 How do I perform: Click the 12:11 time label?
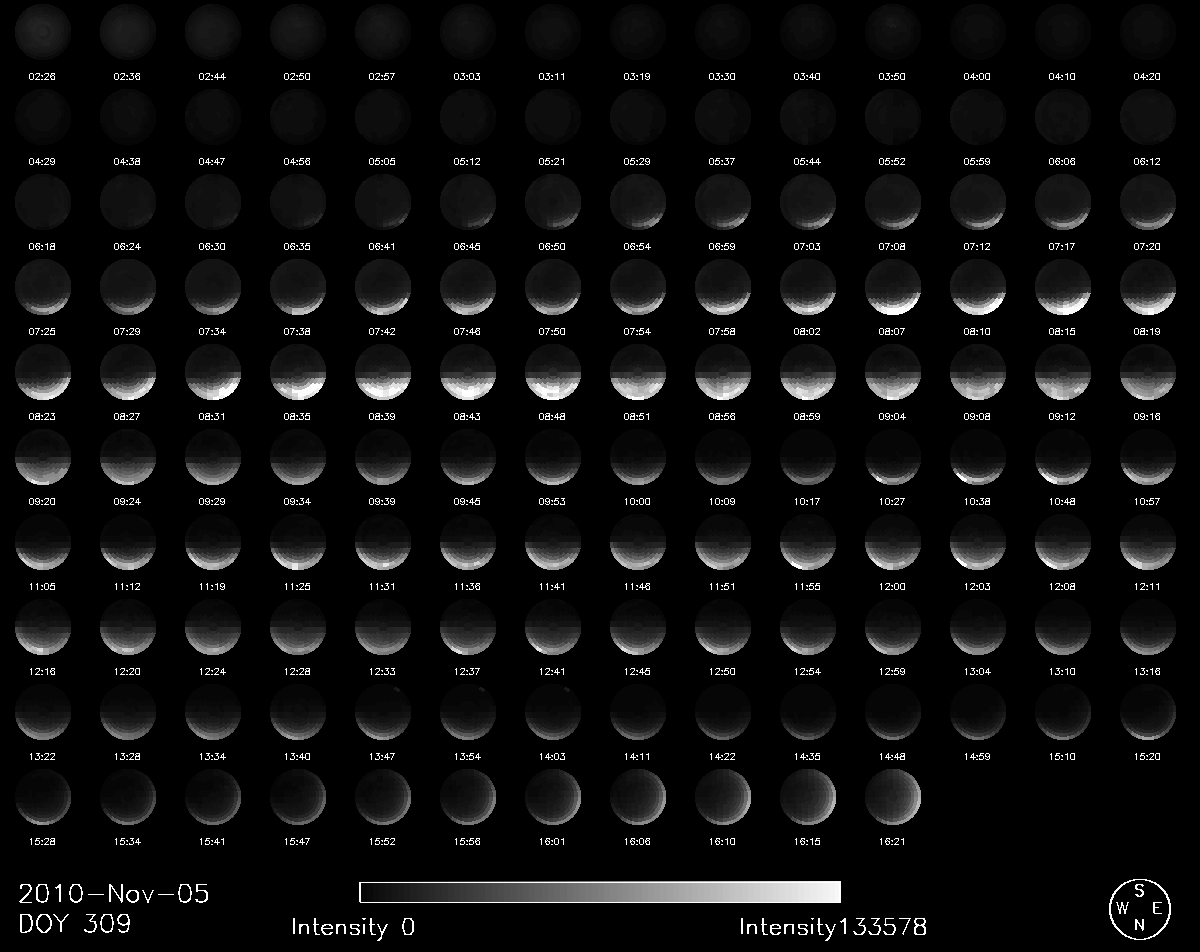1148,586
